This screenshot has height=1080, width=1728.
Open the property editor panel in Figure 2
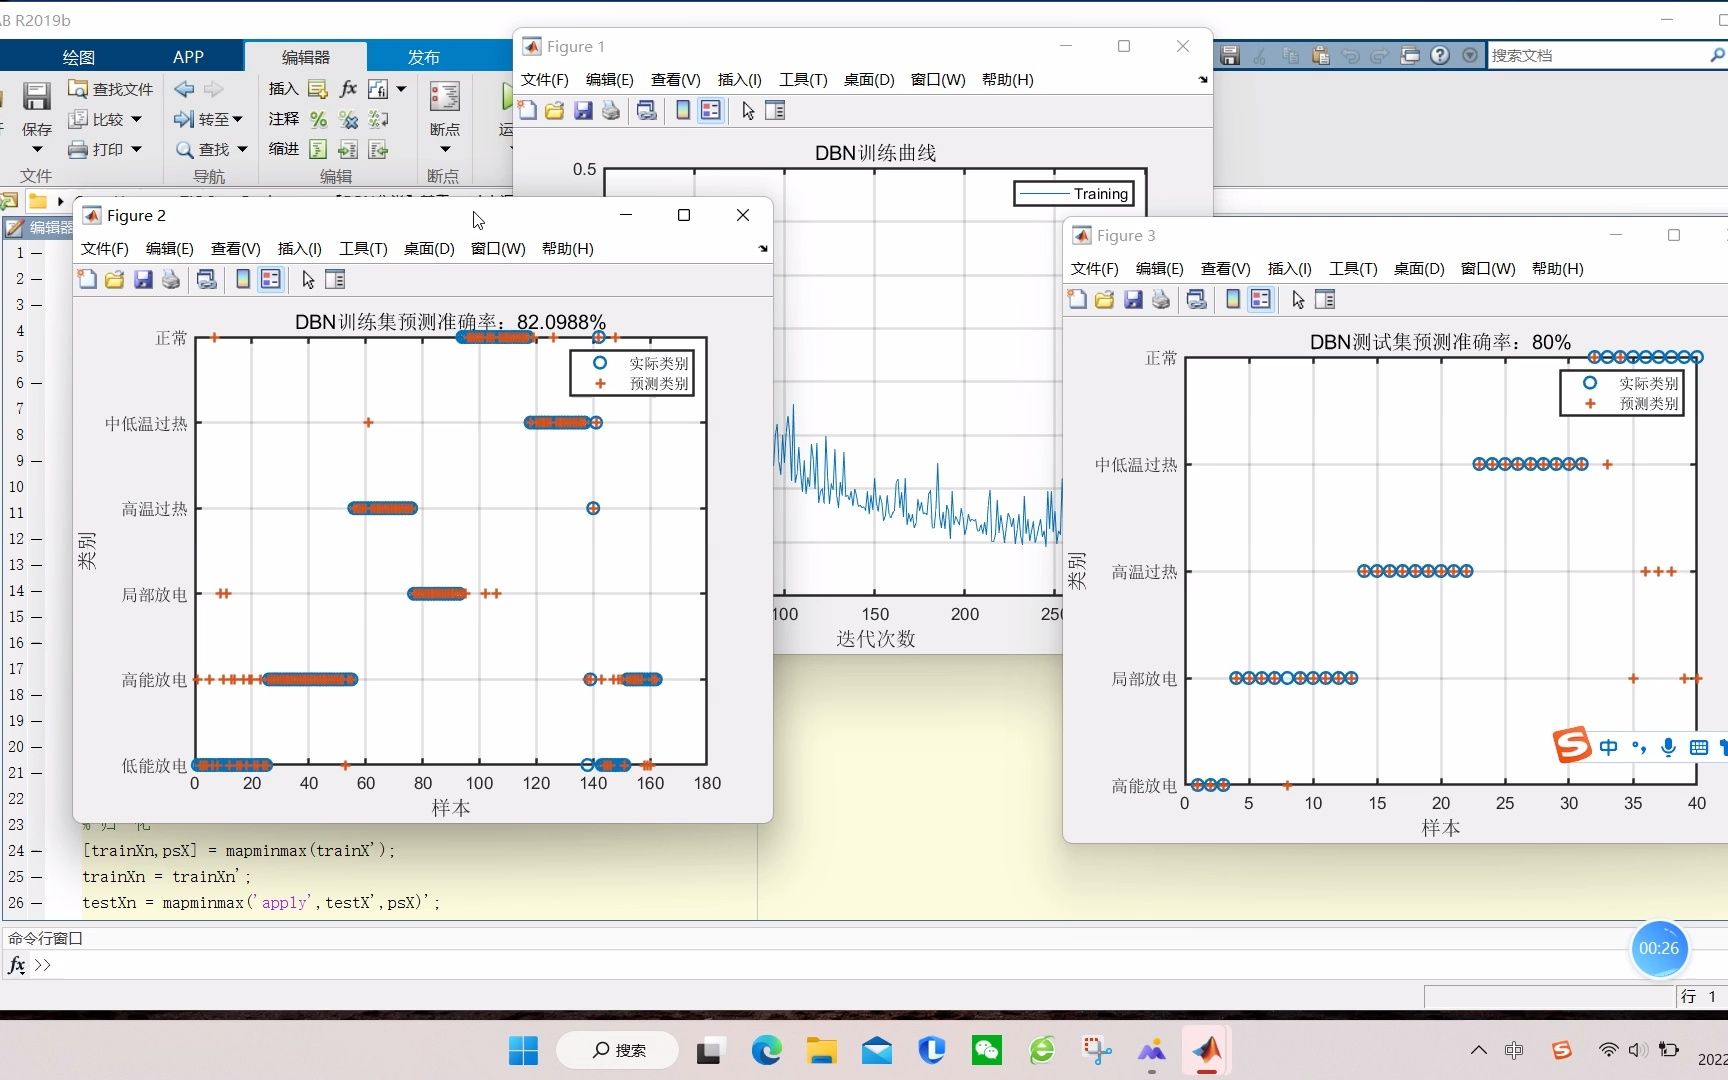(x=335, y=279)
